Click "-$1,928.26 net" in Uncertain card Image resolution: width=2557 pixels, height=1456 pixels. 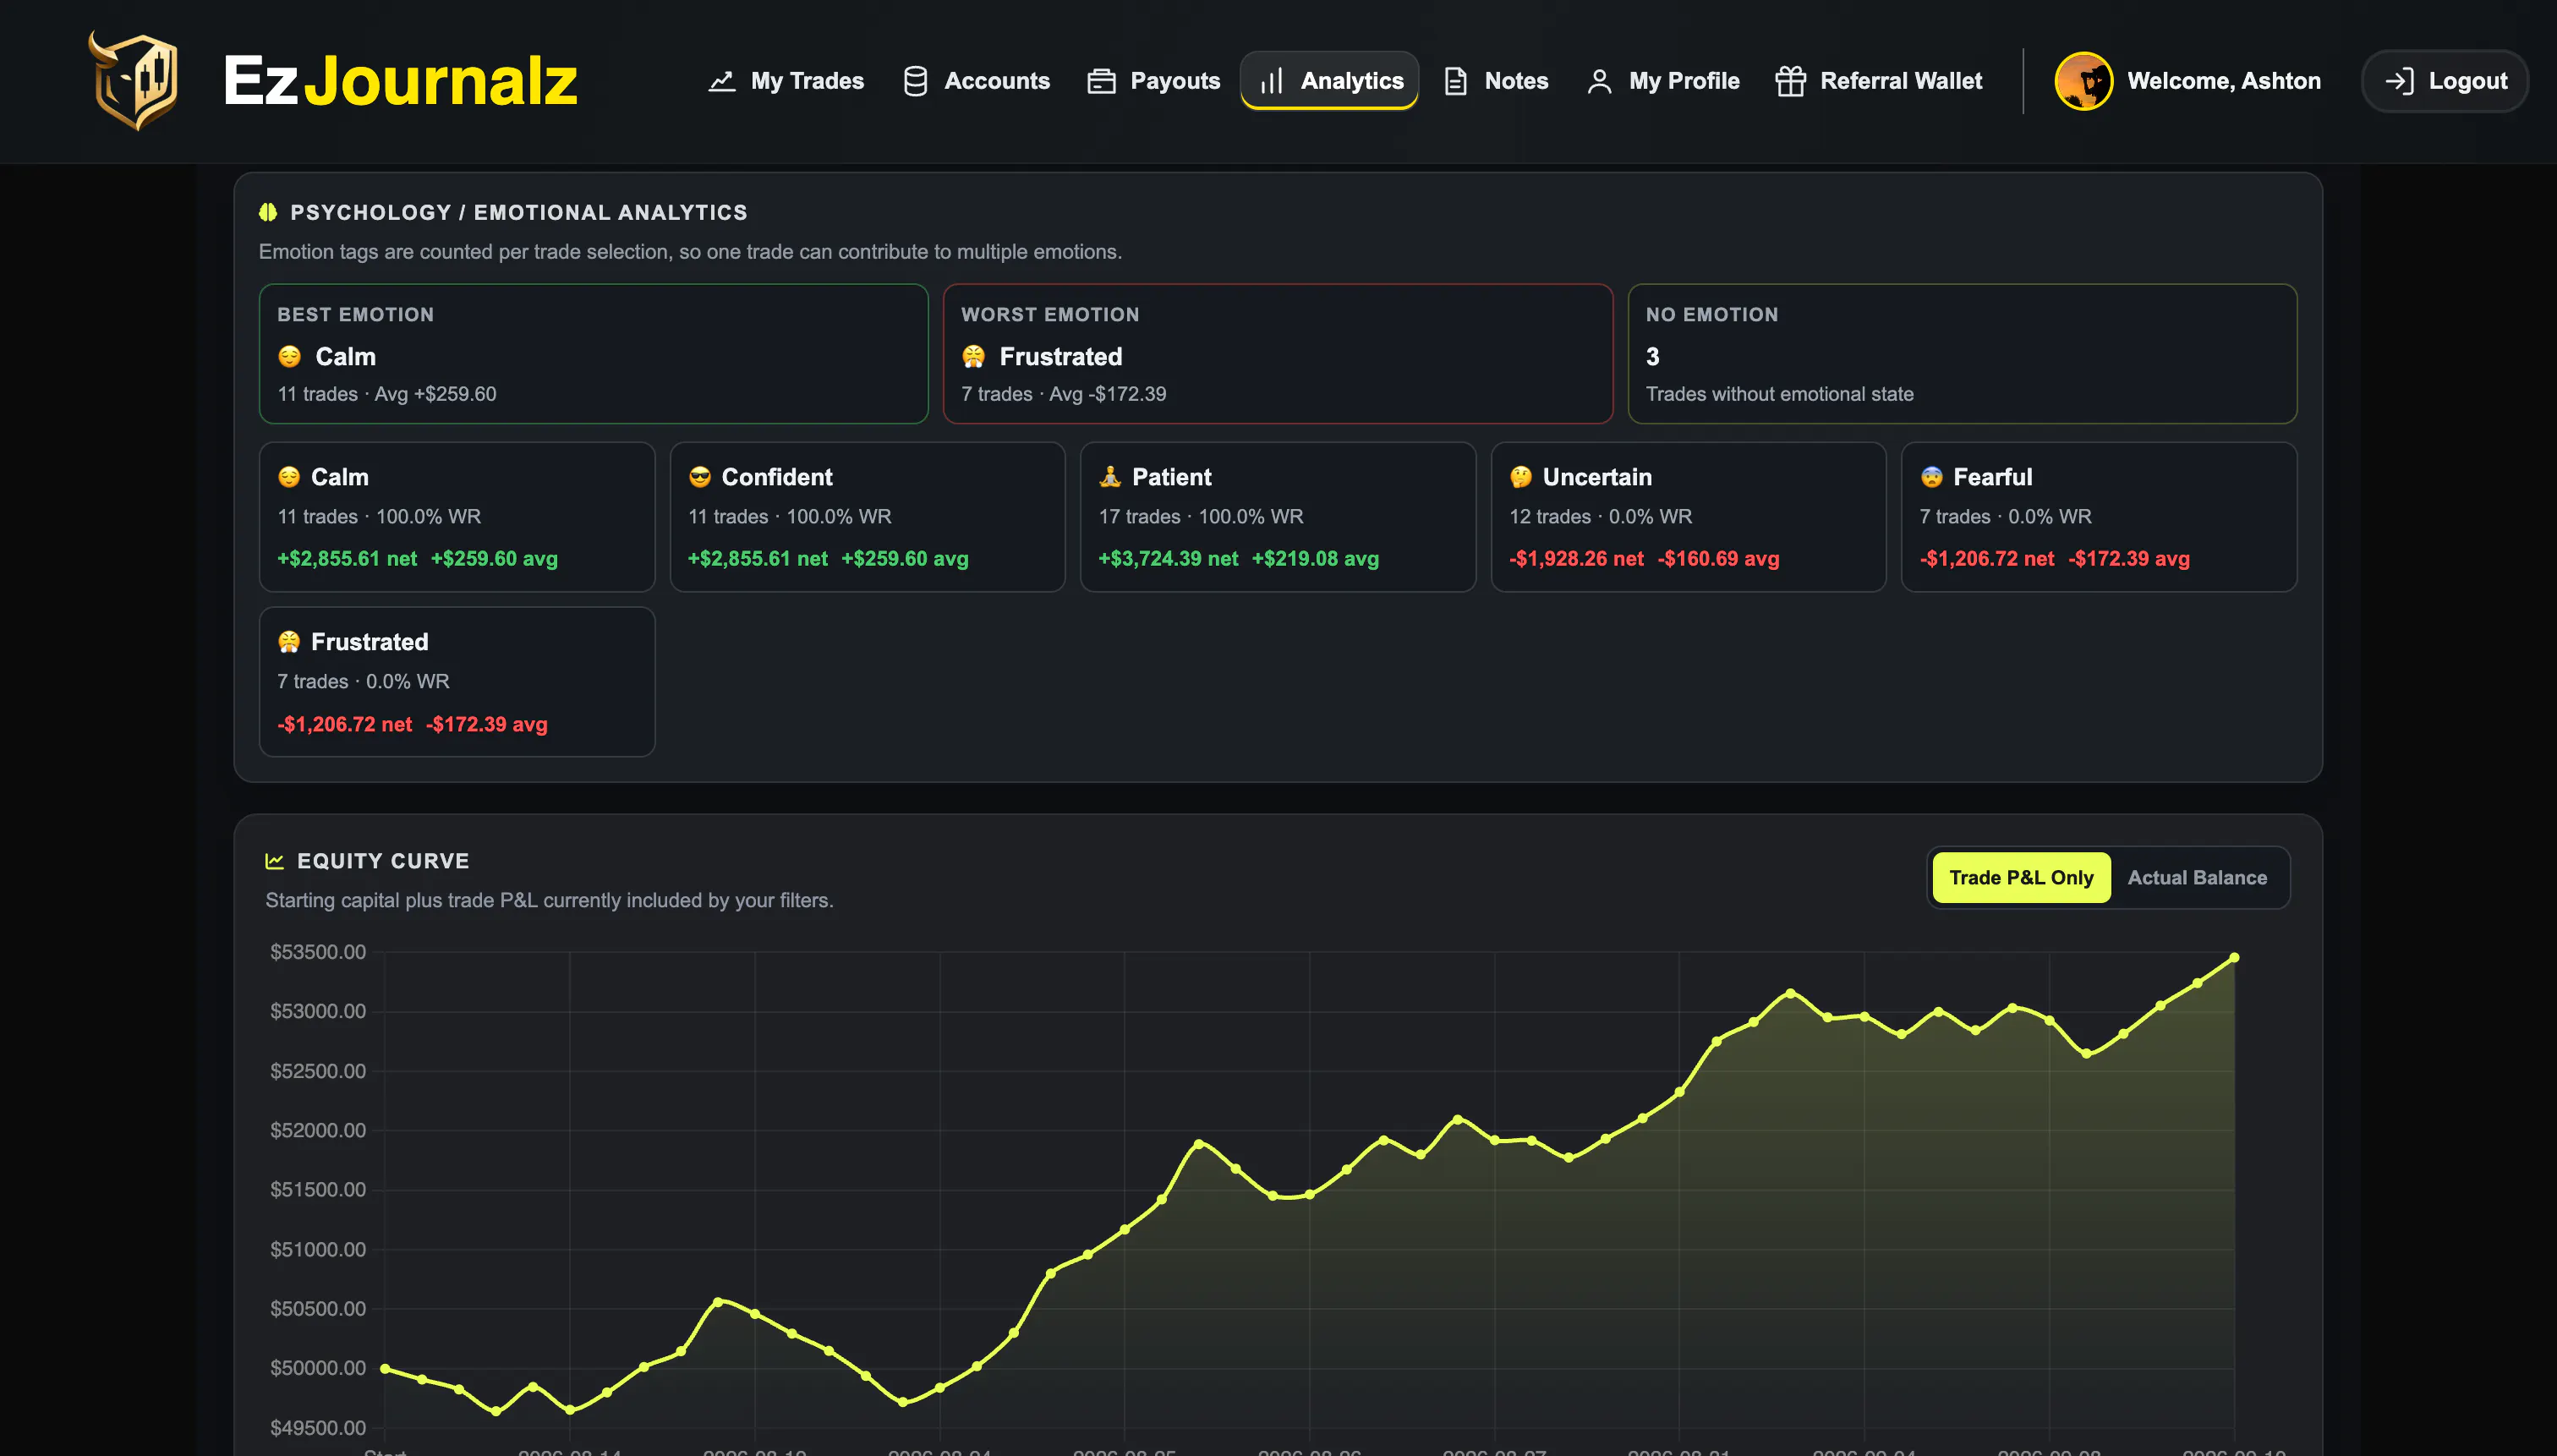(x=1577, y=559)
